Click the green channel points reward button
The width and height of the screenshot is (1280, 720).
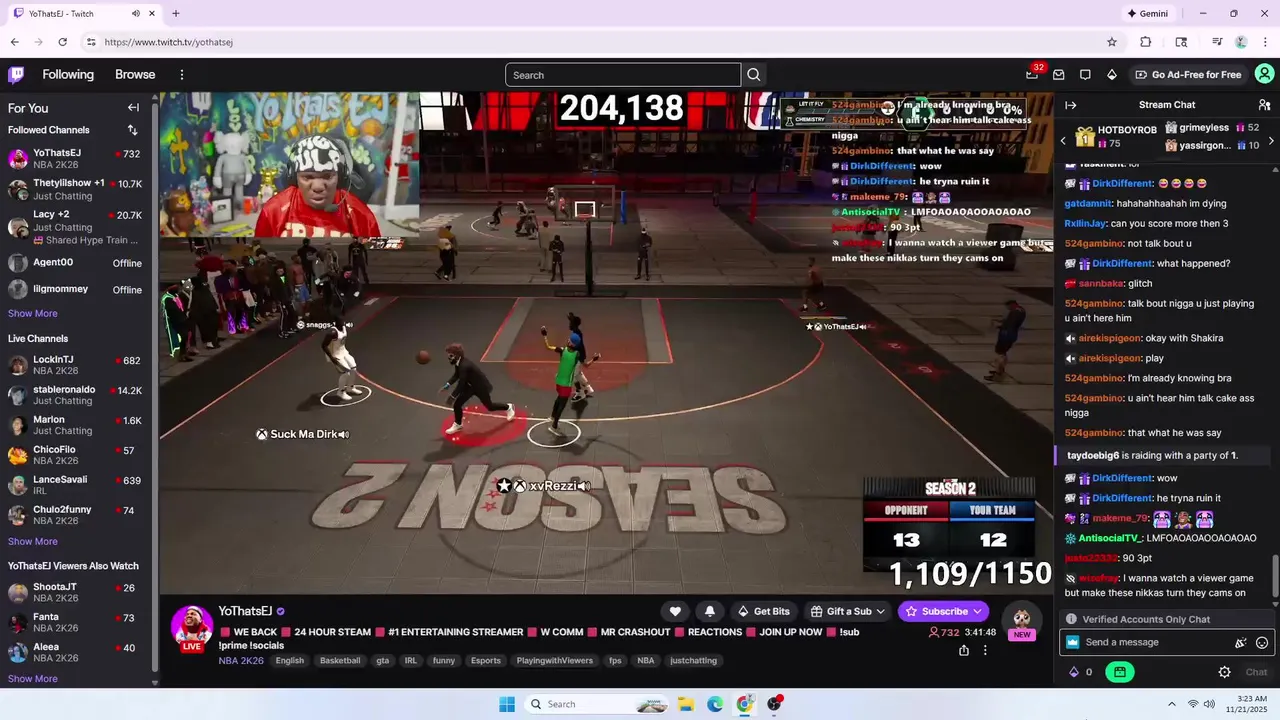(1119, 672)
